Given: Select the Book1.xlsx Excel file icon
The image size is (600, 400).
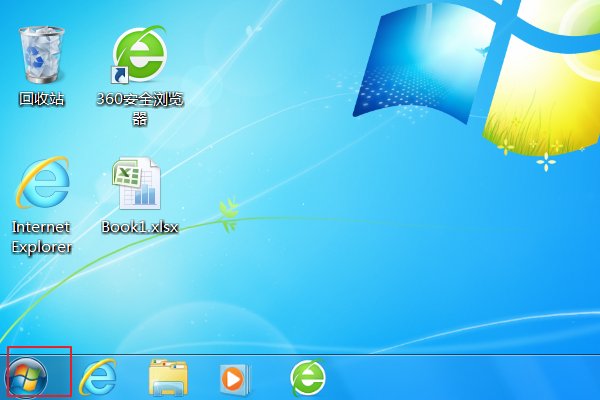Looking at the screenshot, I should coord(138,183).
